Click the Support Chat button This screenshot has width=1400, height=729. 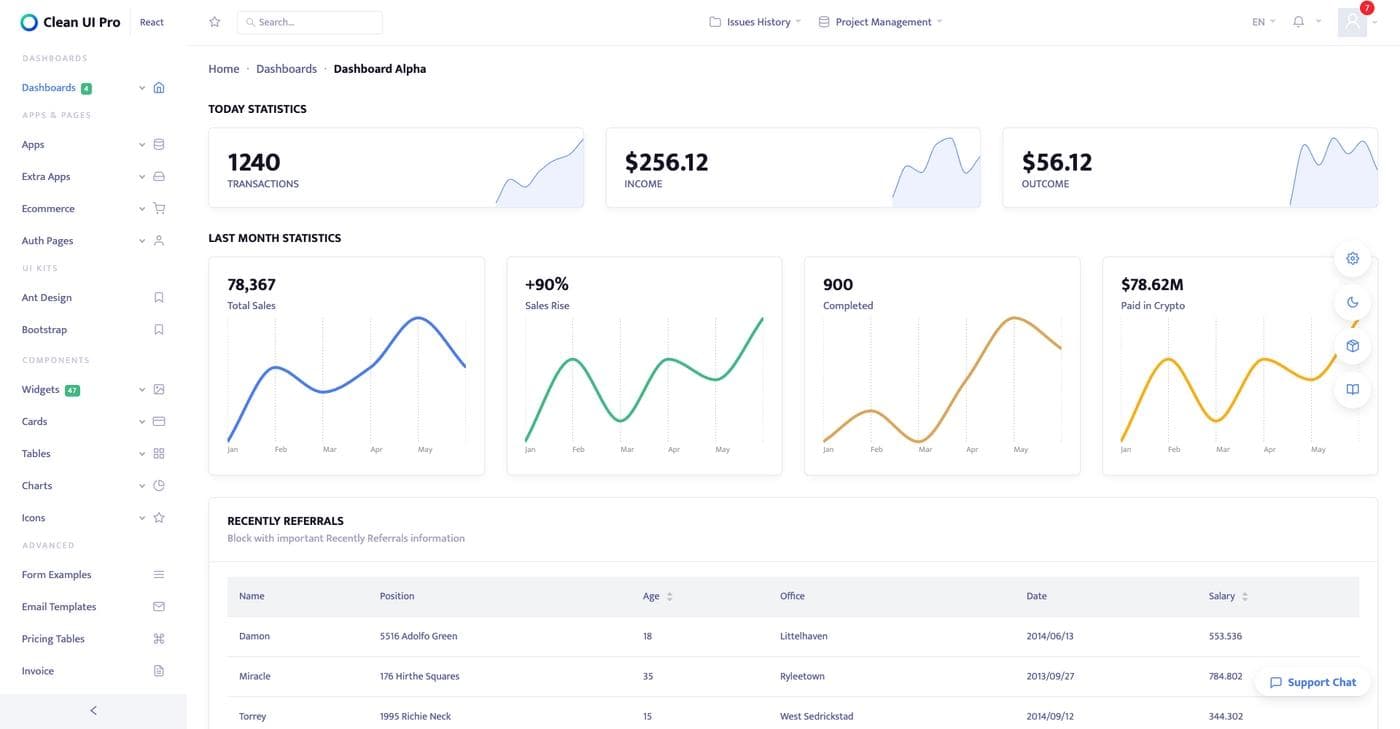[x=1312, y=682]
